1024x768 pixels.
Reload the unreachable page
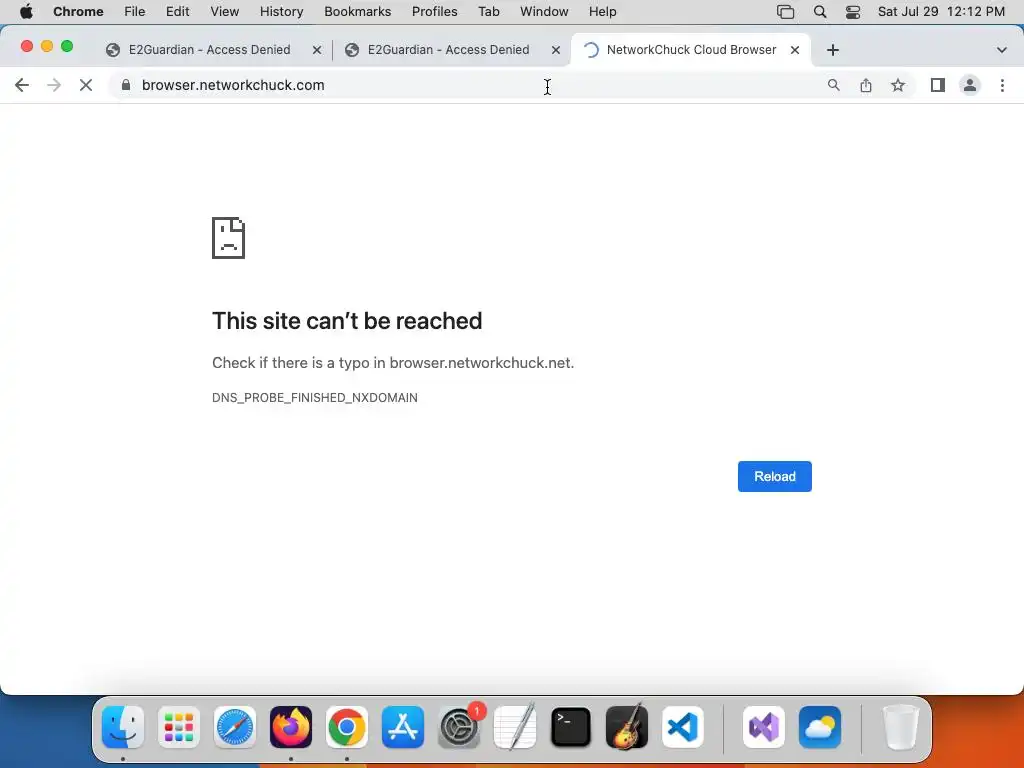tap(775, 476)
